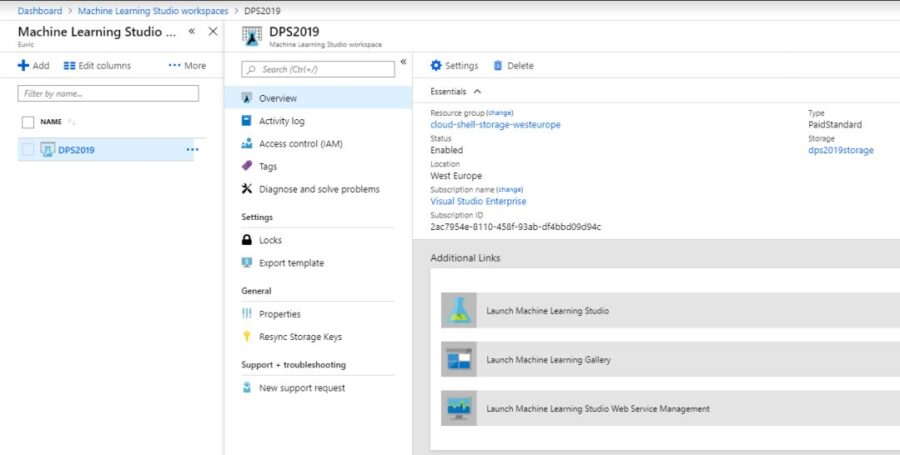This screenshot has height=455, width=900.
Task: Open the dps2019storage storage link
Action: pyautogui.click(x=841, y=150)
